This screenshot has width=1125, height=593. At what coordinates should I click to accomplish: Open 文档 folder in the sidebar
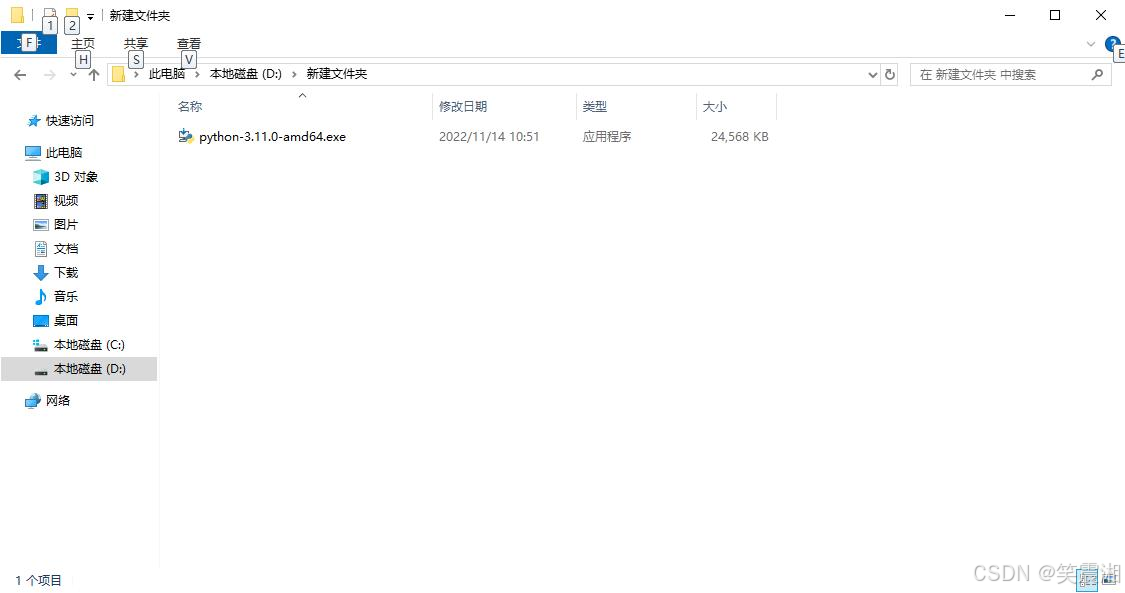pyautogui.click(x=66, y=249)
